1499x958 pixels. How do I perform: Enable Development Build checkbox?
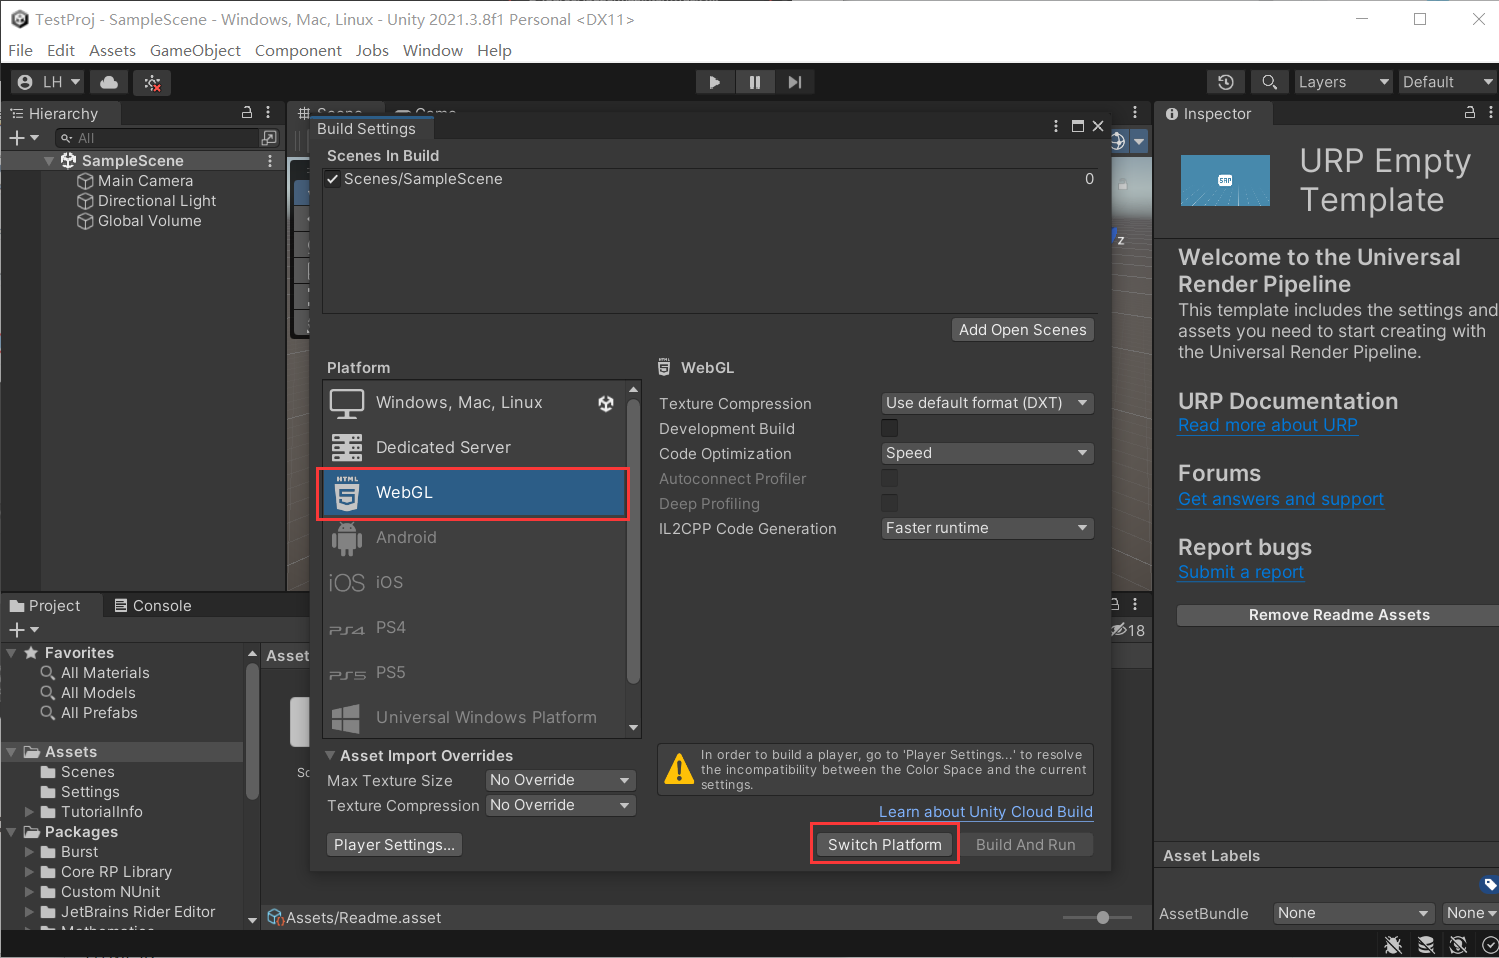coord(889,428)
